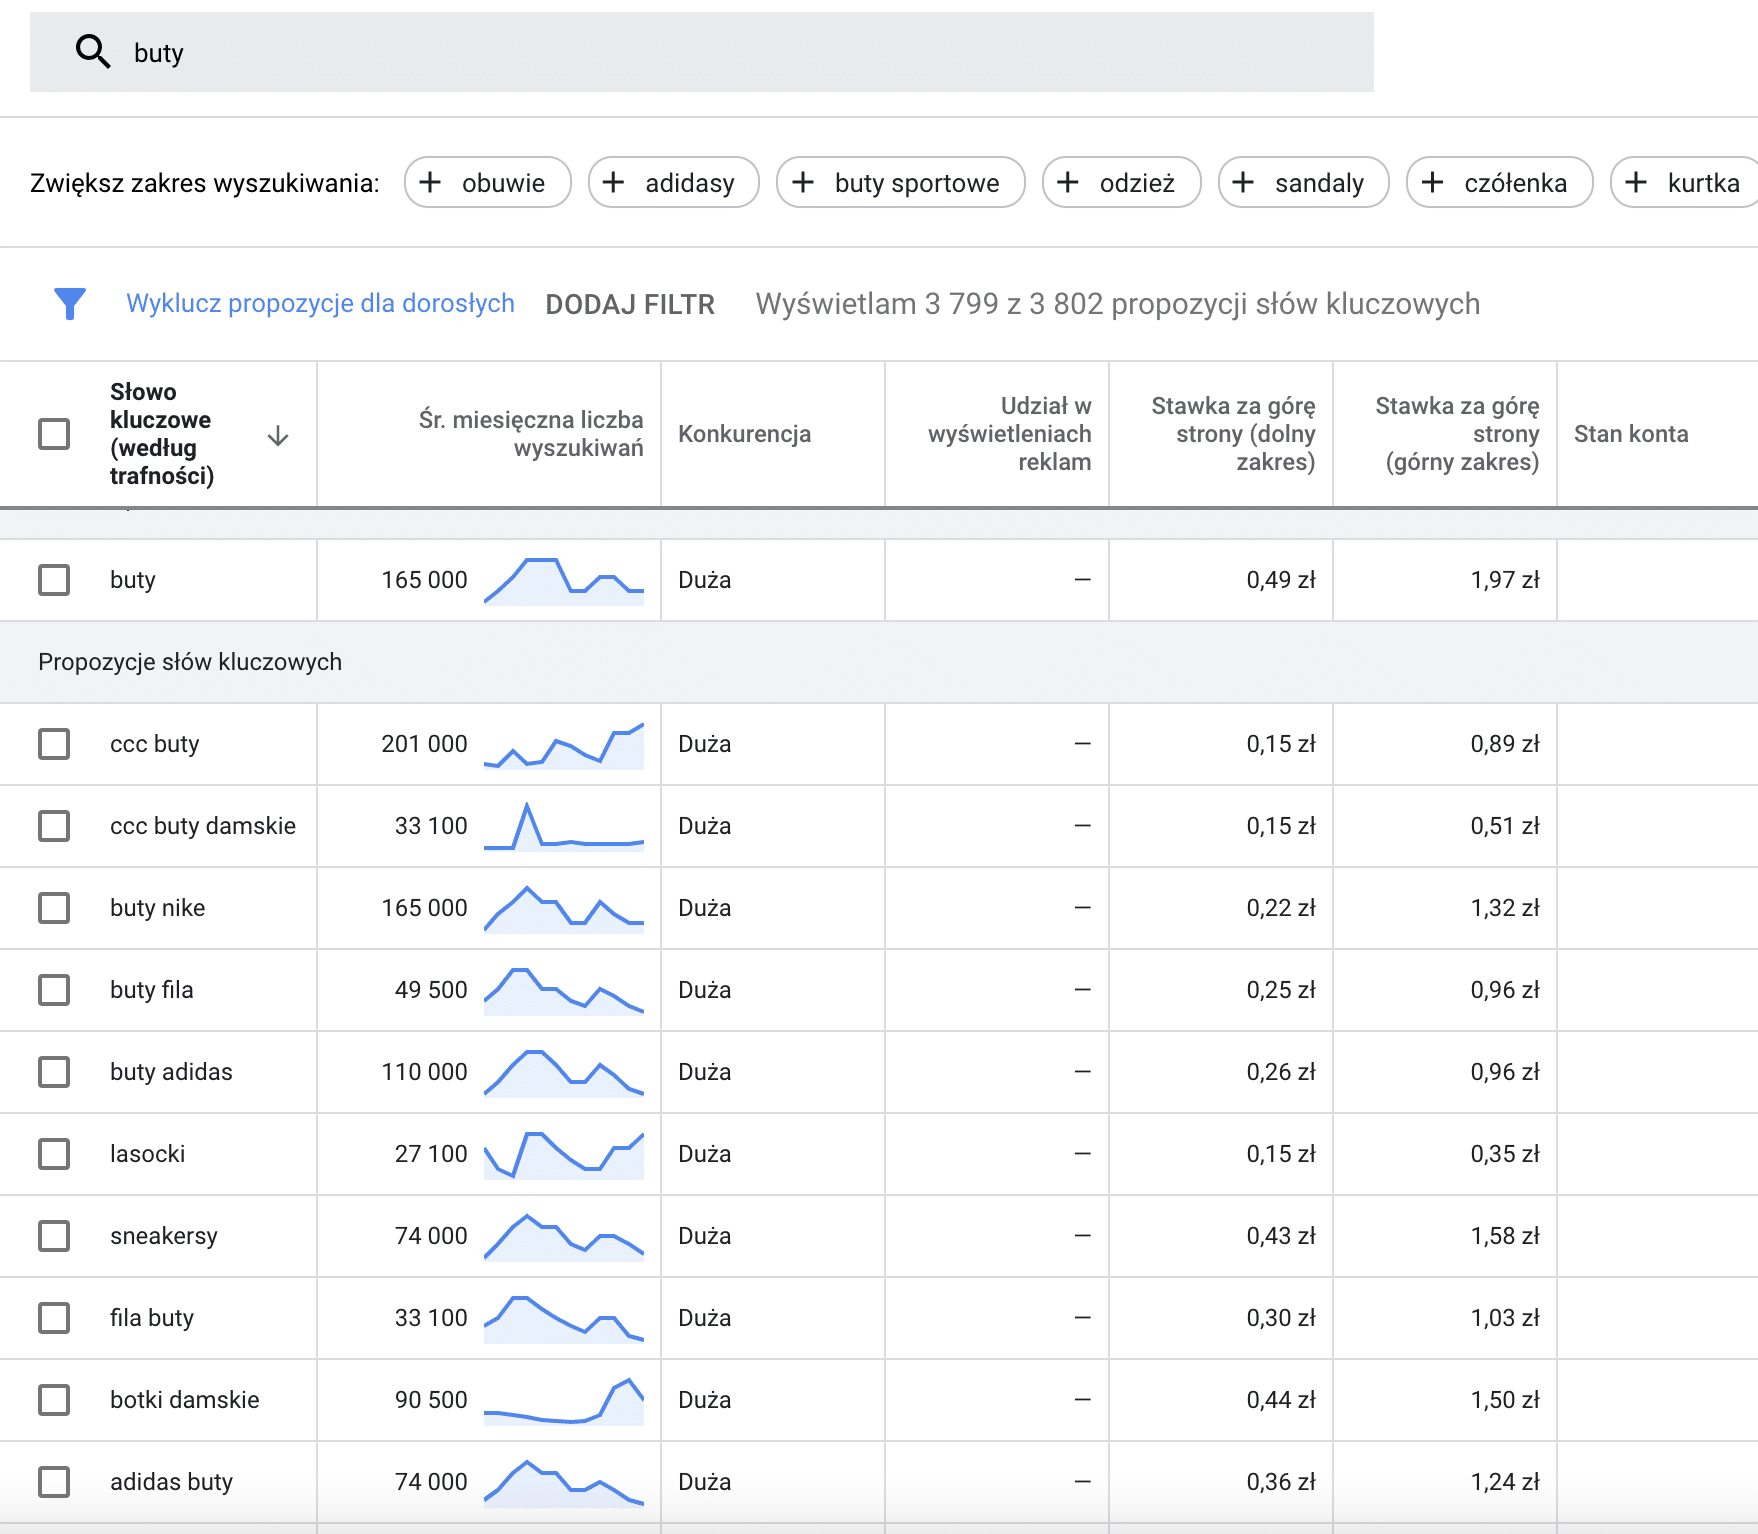1758x1534 pixels.
Task: Select the ccc buty keyword checkbox
Action: tap(53, 744)
